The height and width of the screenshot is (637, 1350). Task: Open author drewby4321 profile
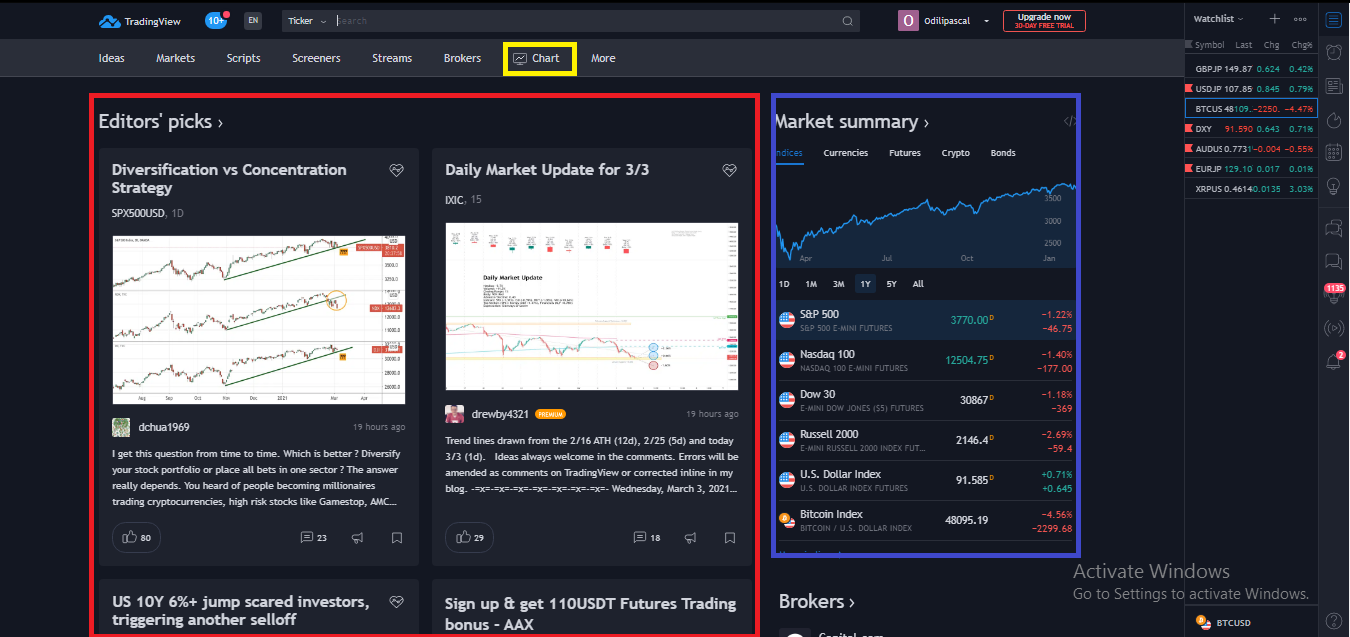pos(498,414)
